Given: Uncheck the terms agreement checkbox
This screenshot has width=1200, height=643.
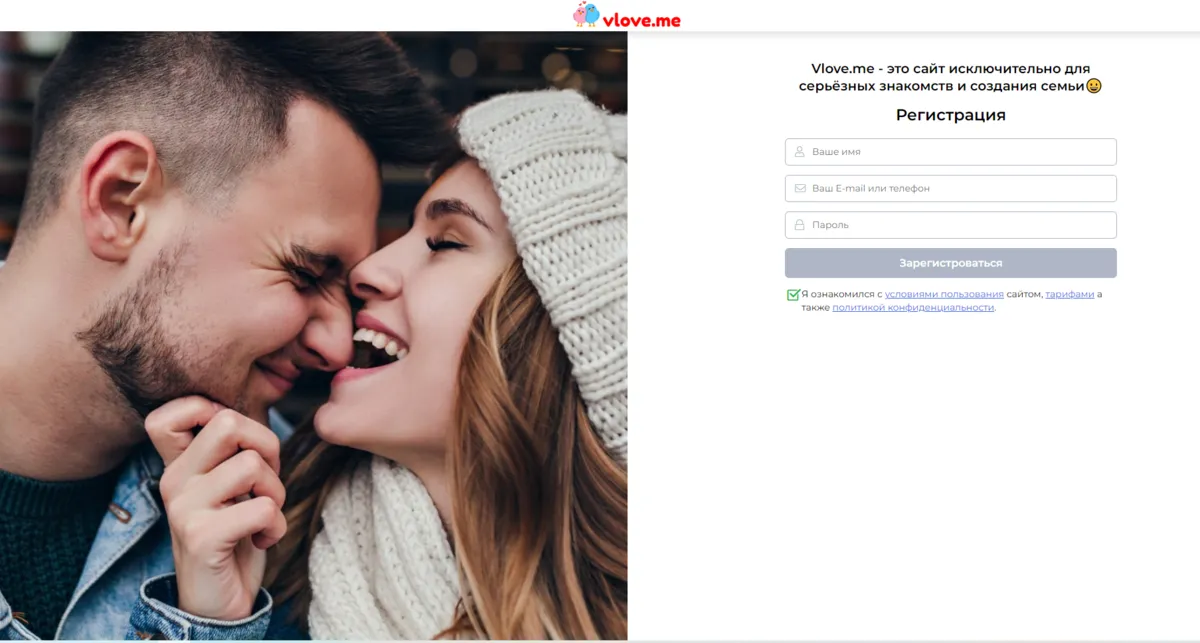Looking at the screenshot, I should [x=793, y=295].
